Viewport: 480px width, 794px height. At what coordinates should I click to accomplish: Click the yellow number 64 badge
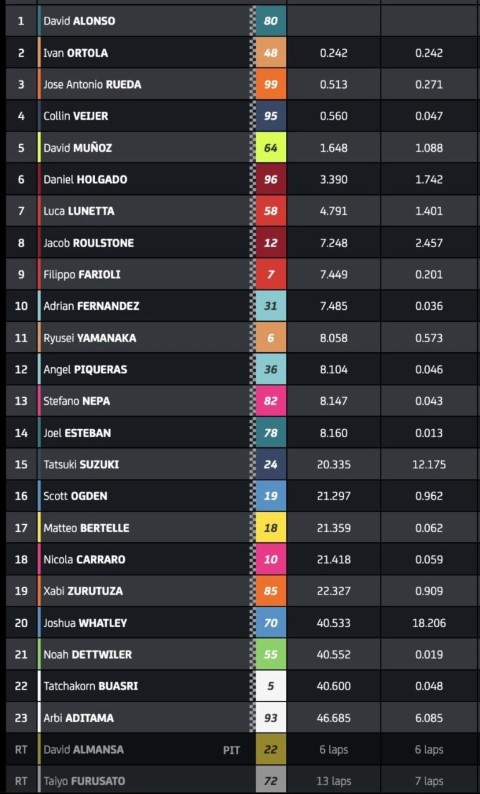(x=270, y=148)
